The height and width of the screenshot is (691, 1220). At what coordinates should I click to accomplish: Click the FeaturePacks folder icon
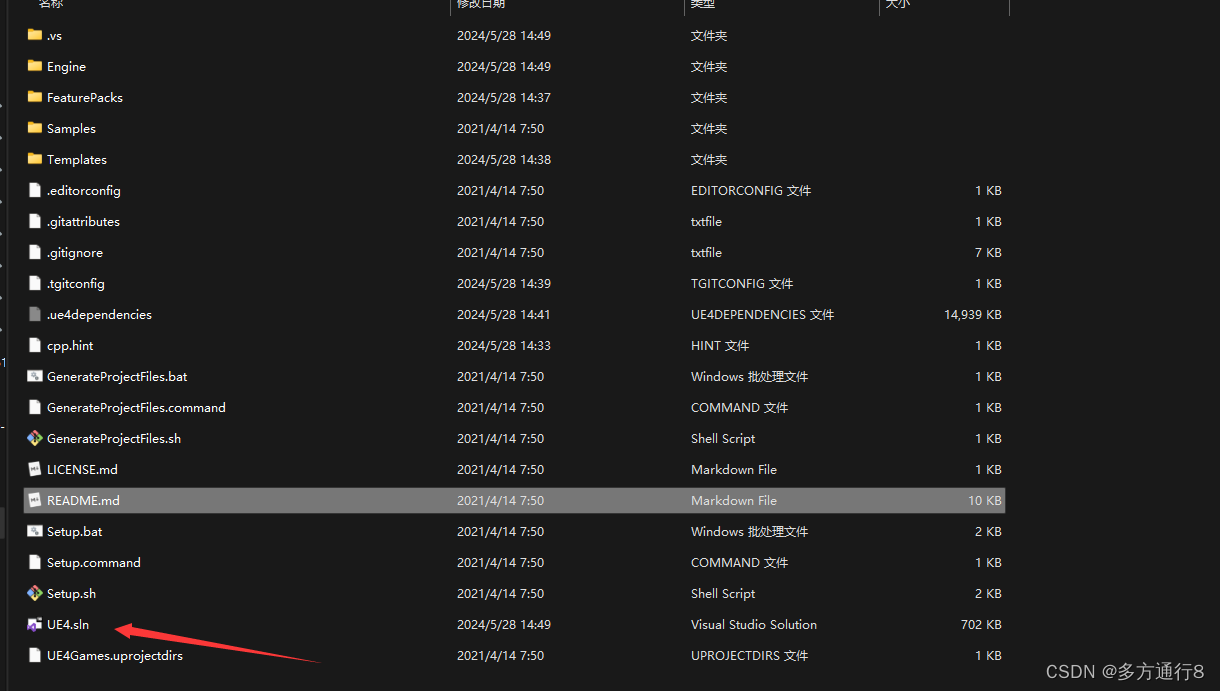tap(35, 97)
